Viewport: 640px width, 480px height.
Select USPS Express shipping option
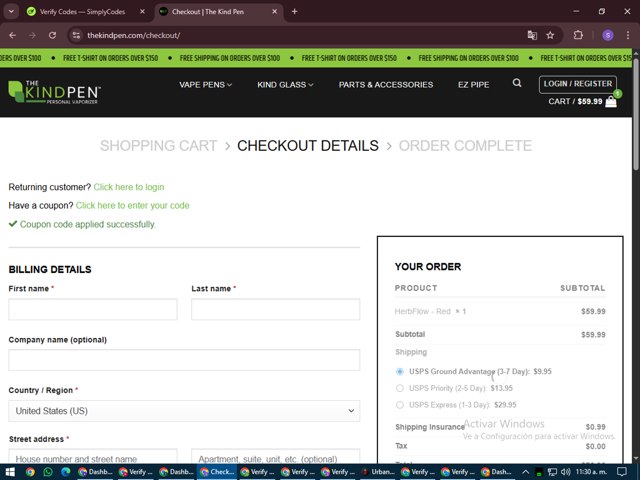click(x=400, y=405)
